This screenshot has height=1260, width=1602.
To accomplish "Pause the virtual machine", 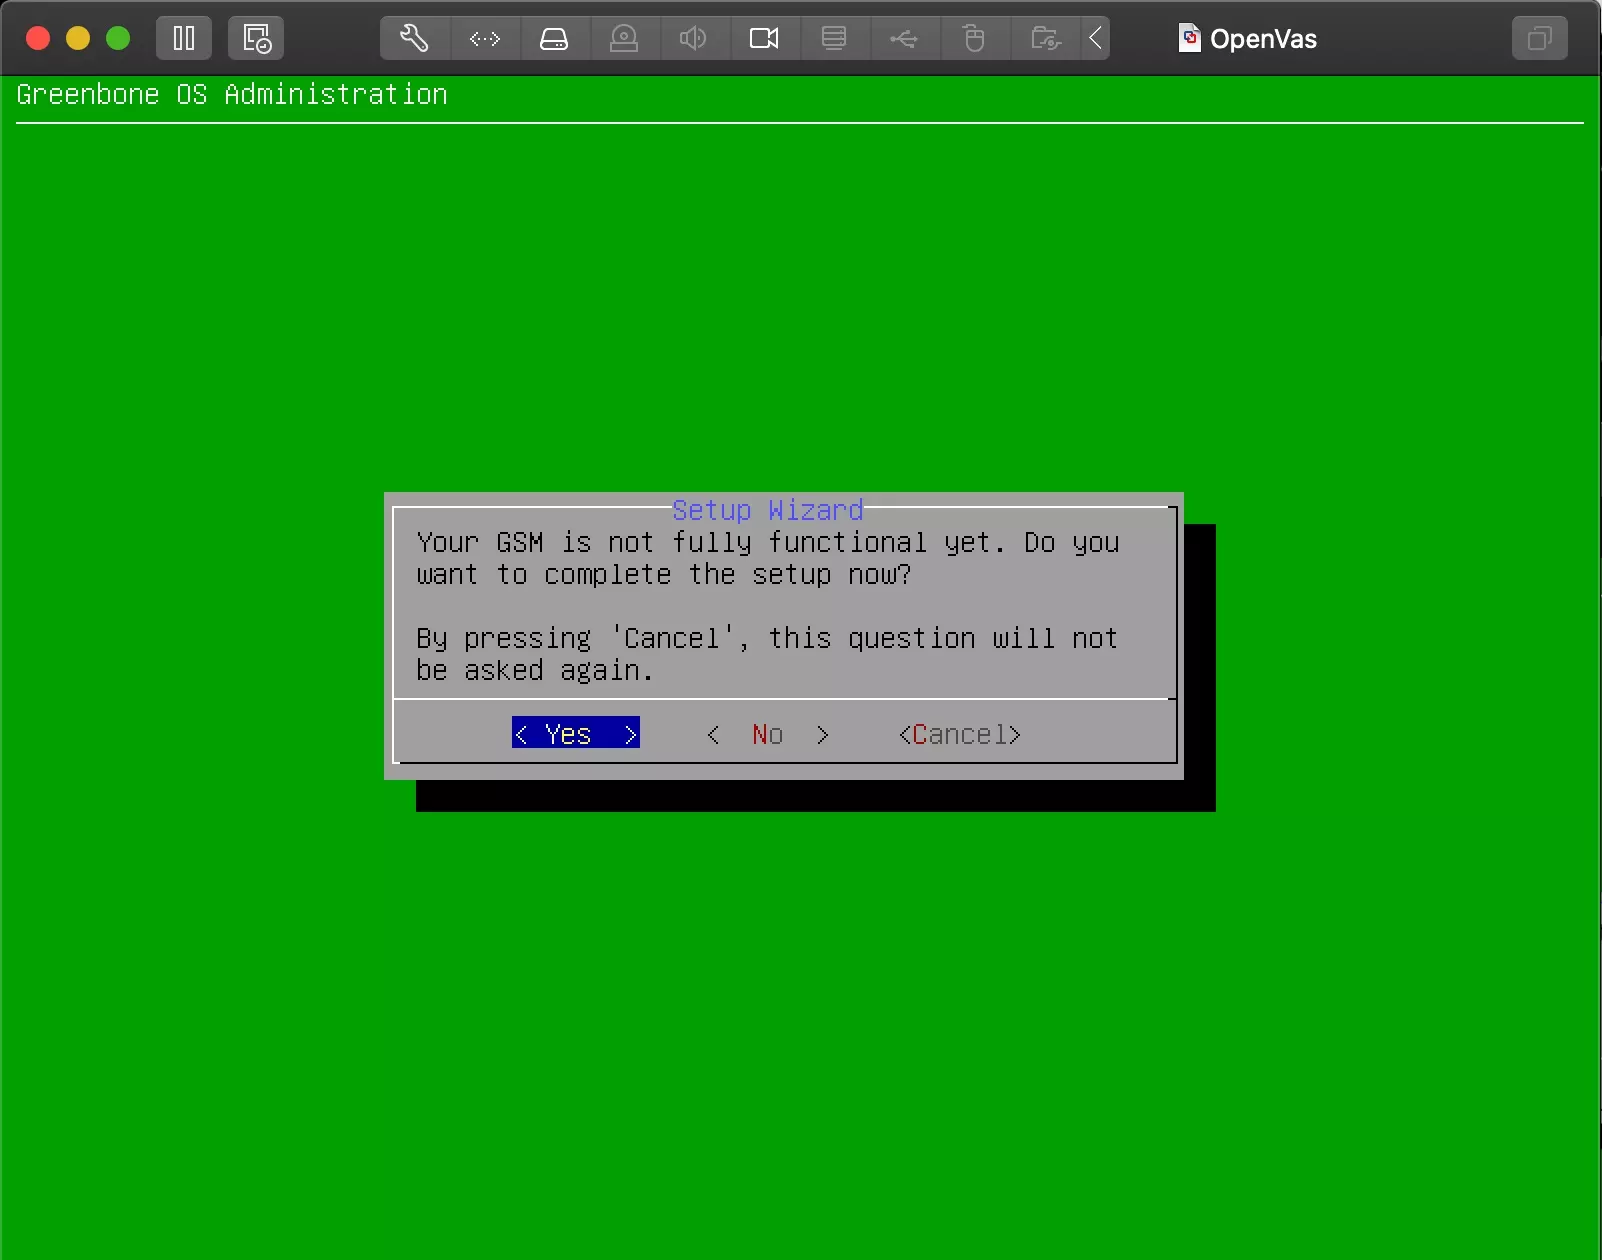I will [184, 39].
